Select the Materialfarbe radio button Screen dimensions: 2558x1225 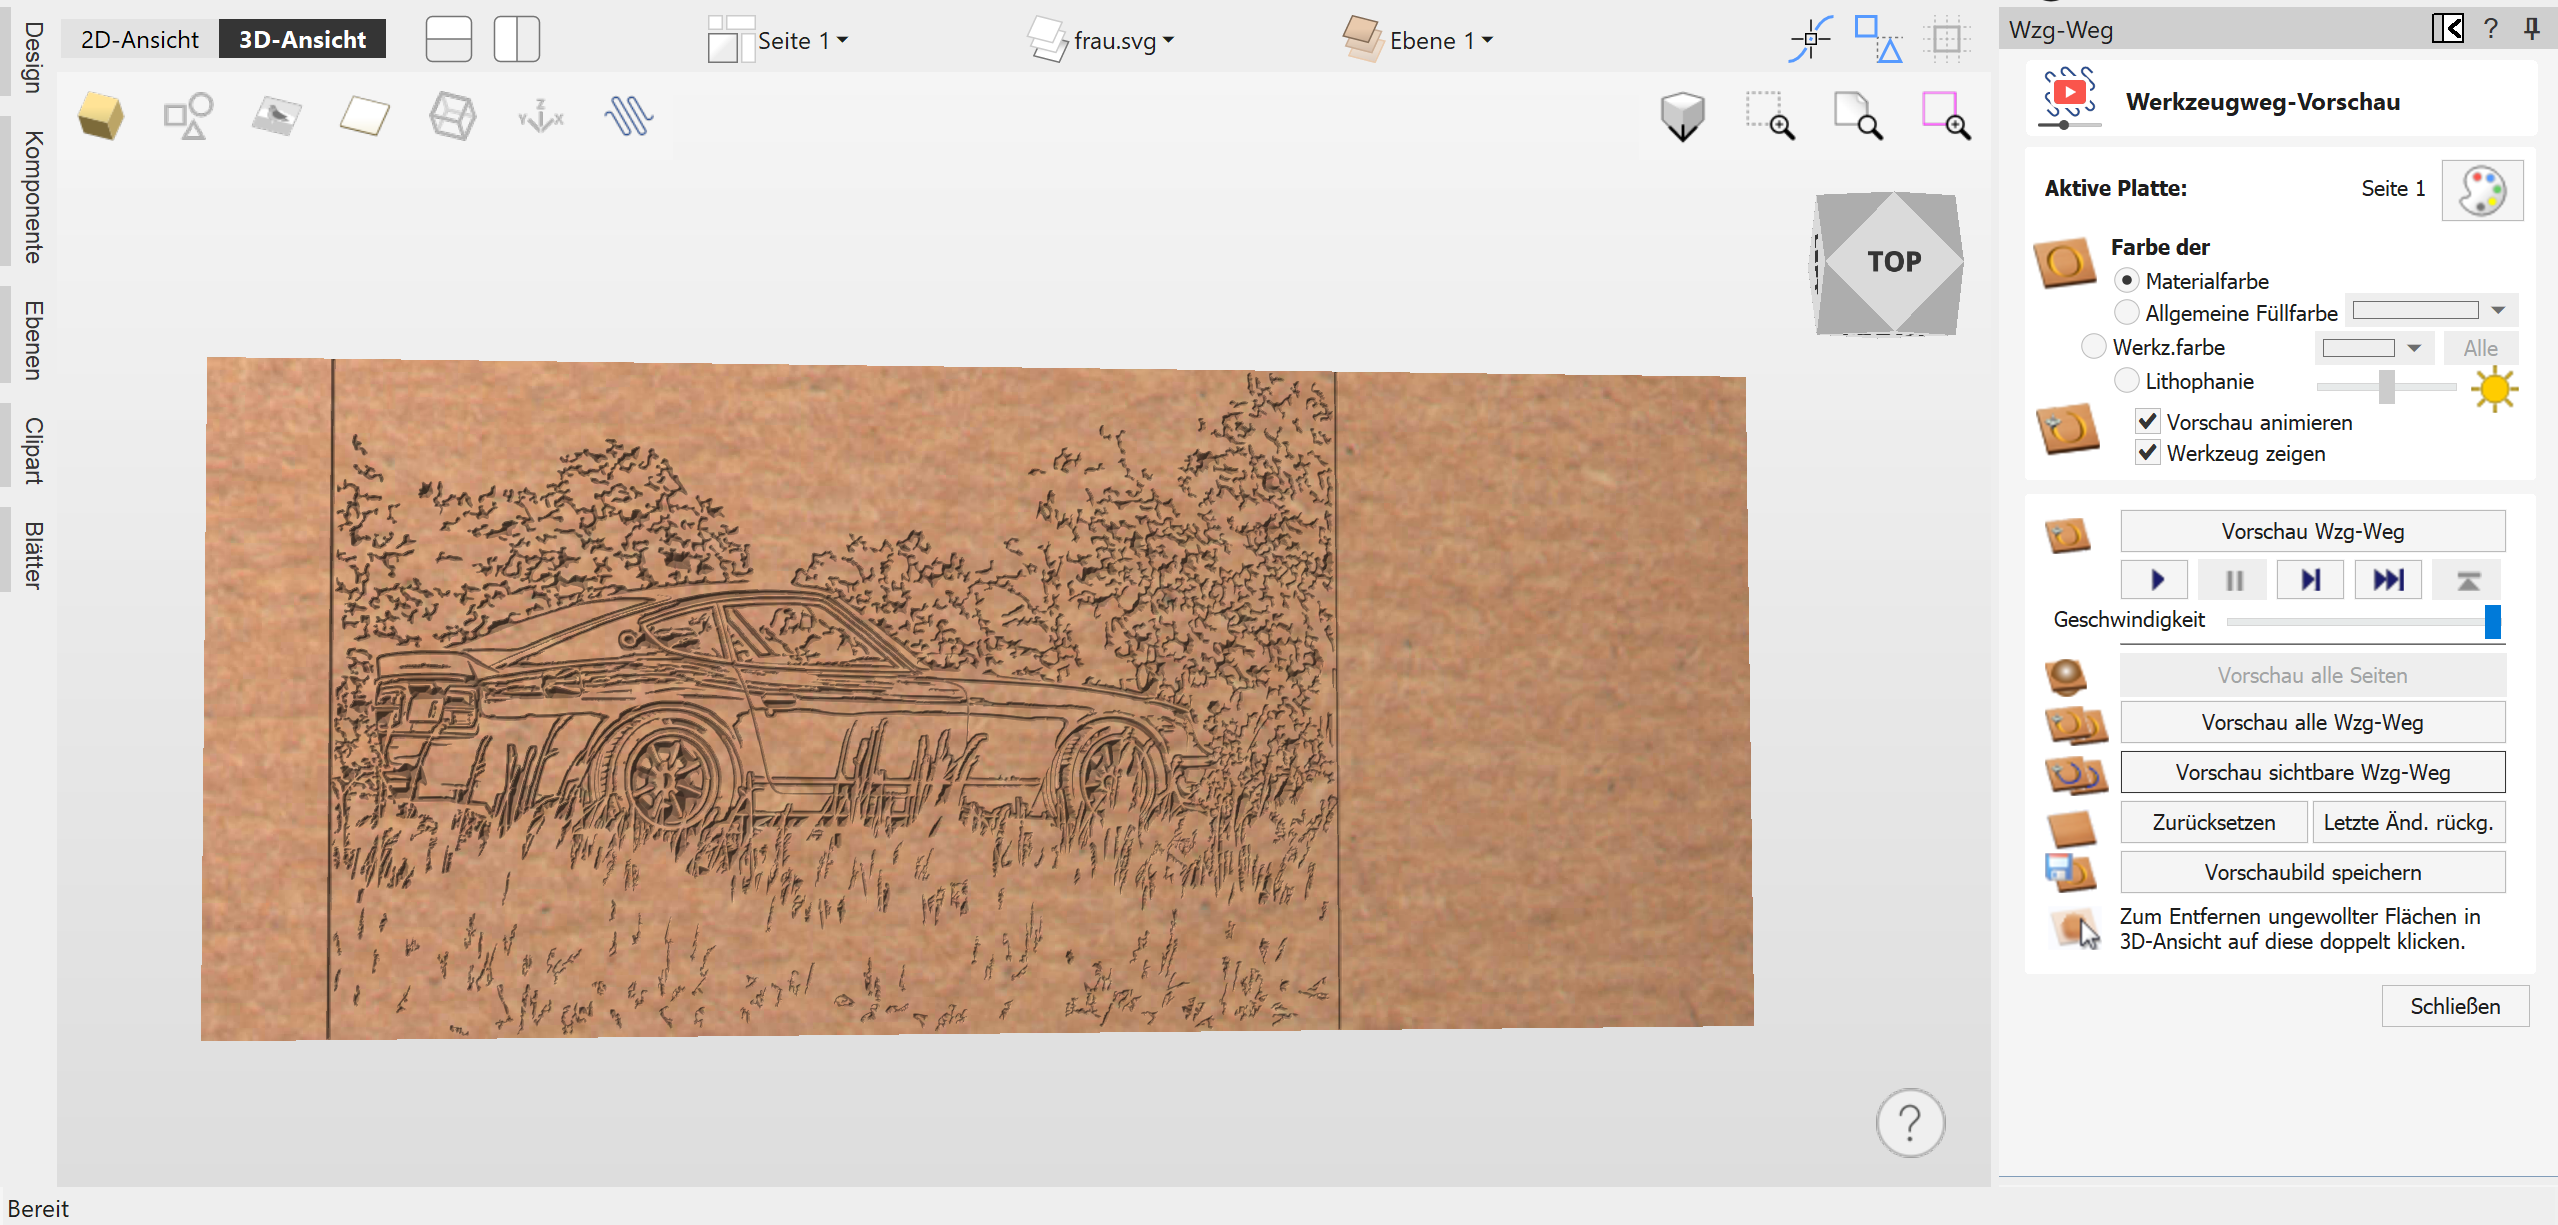[x=2127, y=281]
